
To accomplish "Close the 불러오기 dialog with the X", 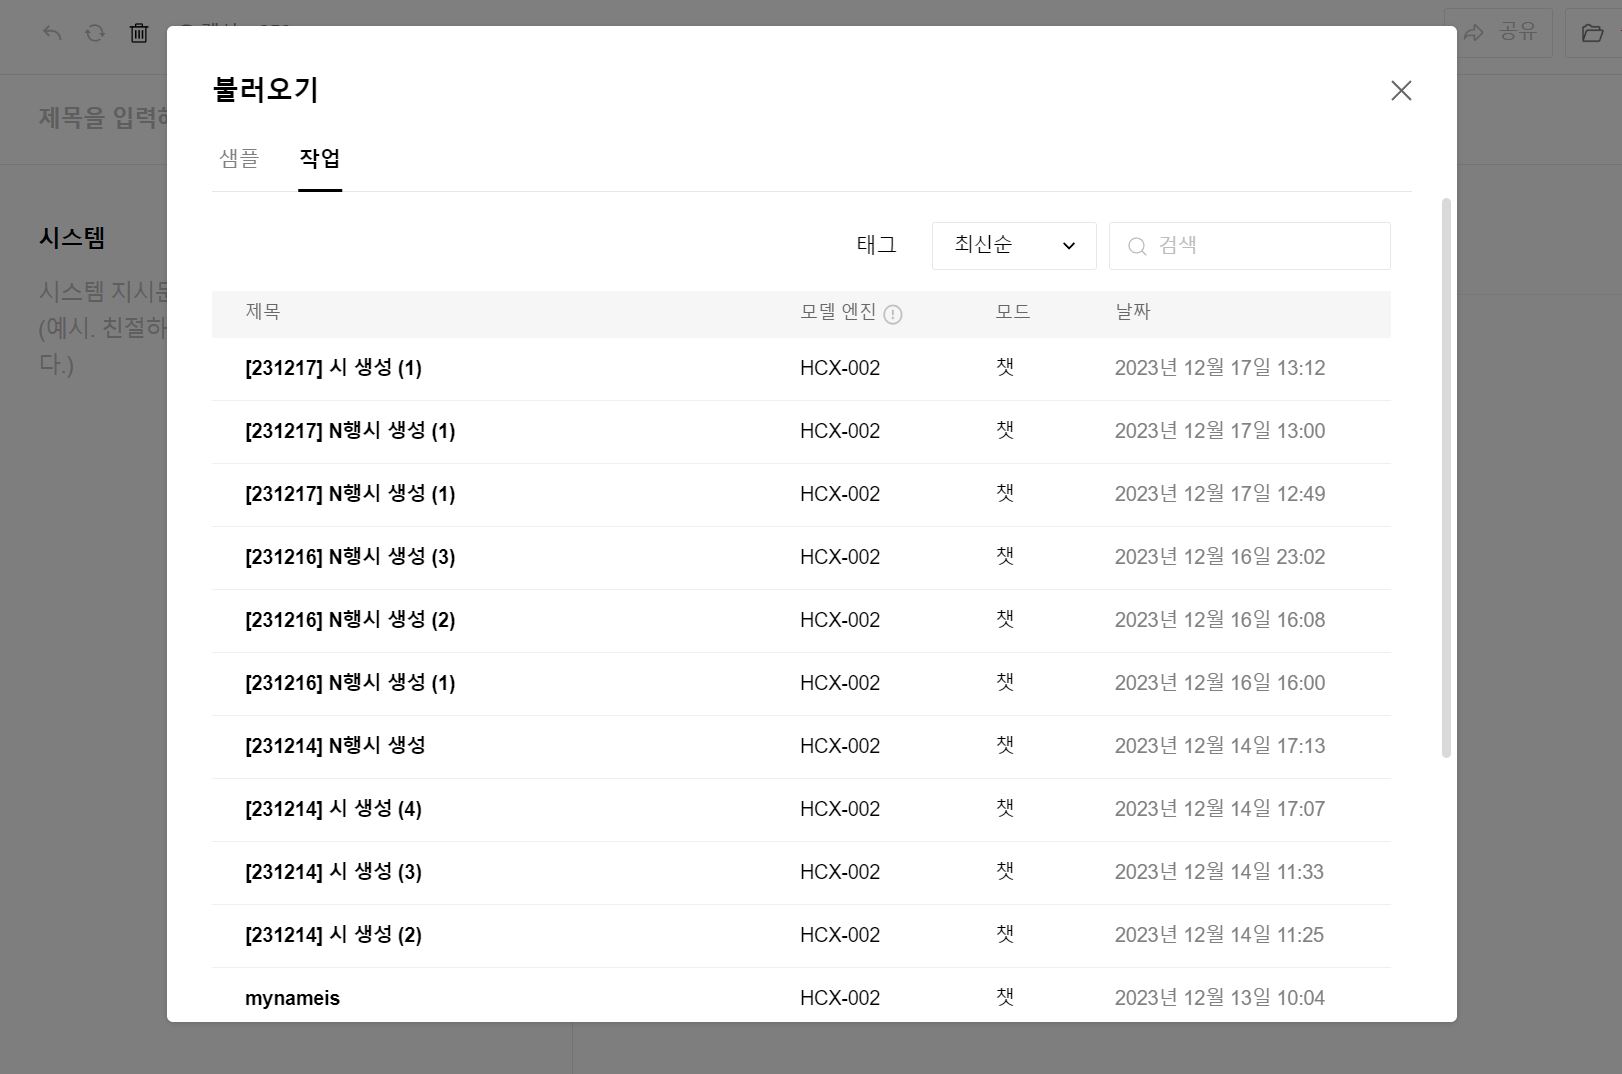I will coord(1401,91).
